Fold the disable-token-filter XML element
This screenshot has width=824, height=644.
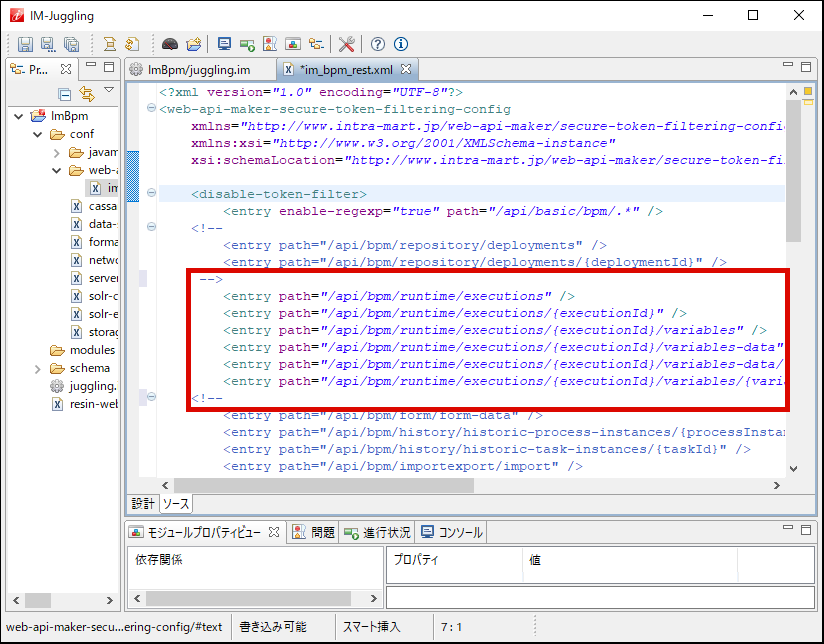pos(151,194)
